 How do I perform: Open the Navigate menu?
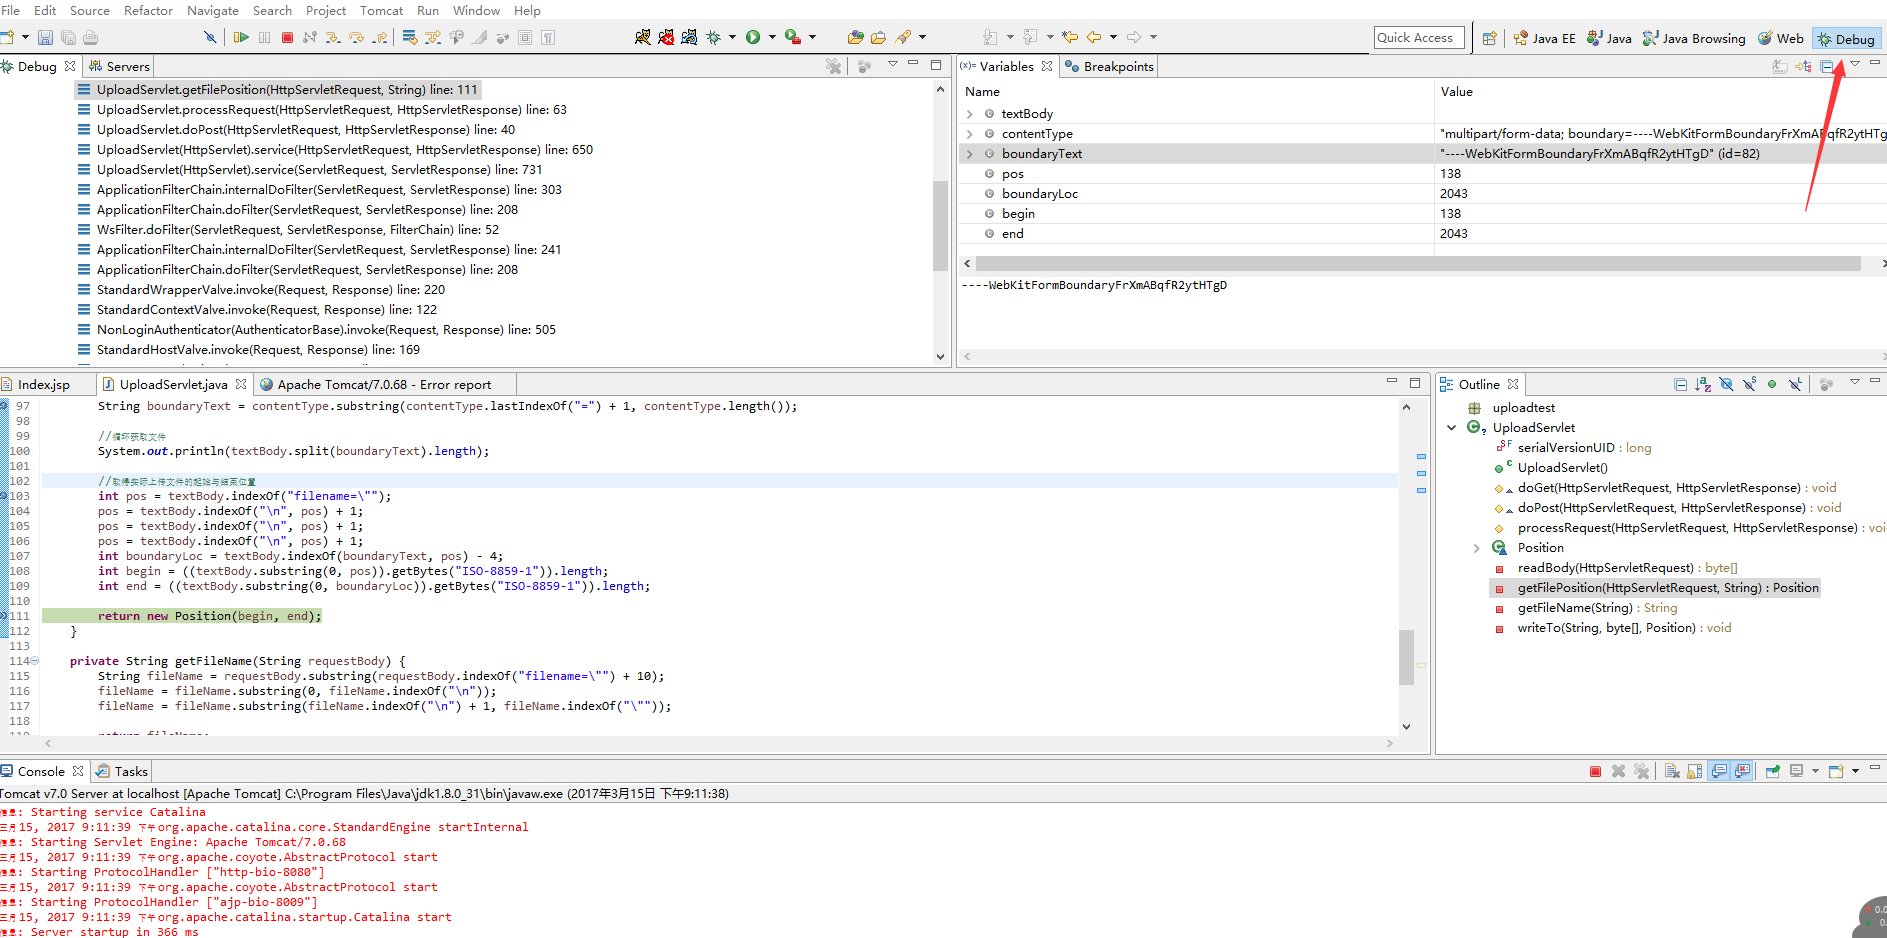pos(213,11)
